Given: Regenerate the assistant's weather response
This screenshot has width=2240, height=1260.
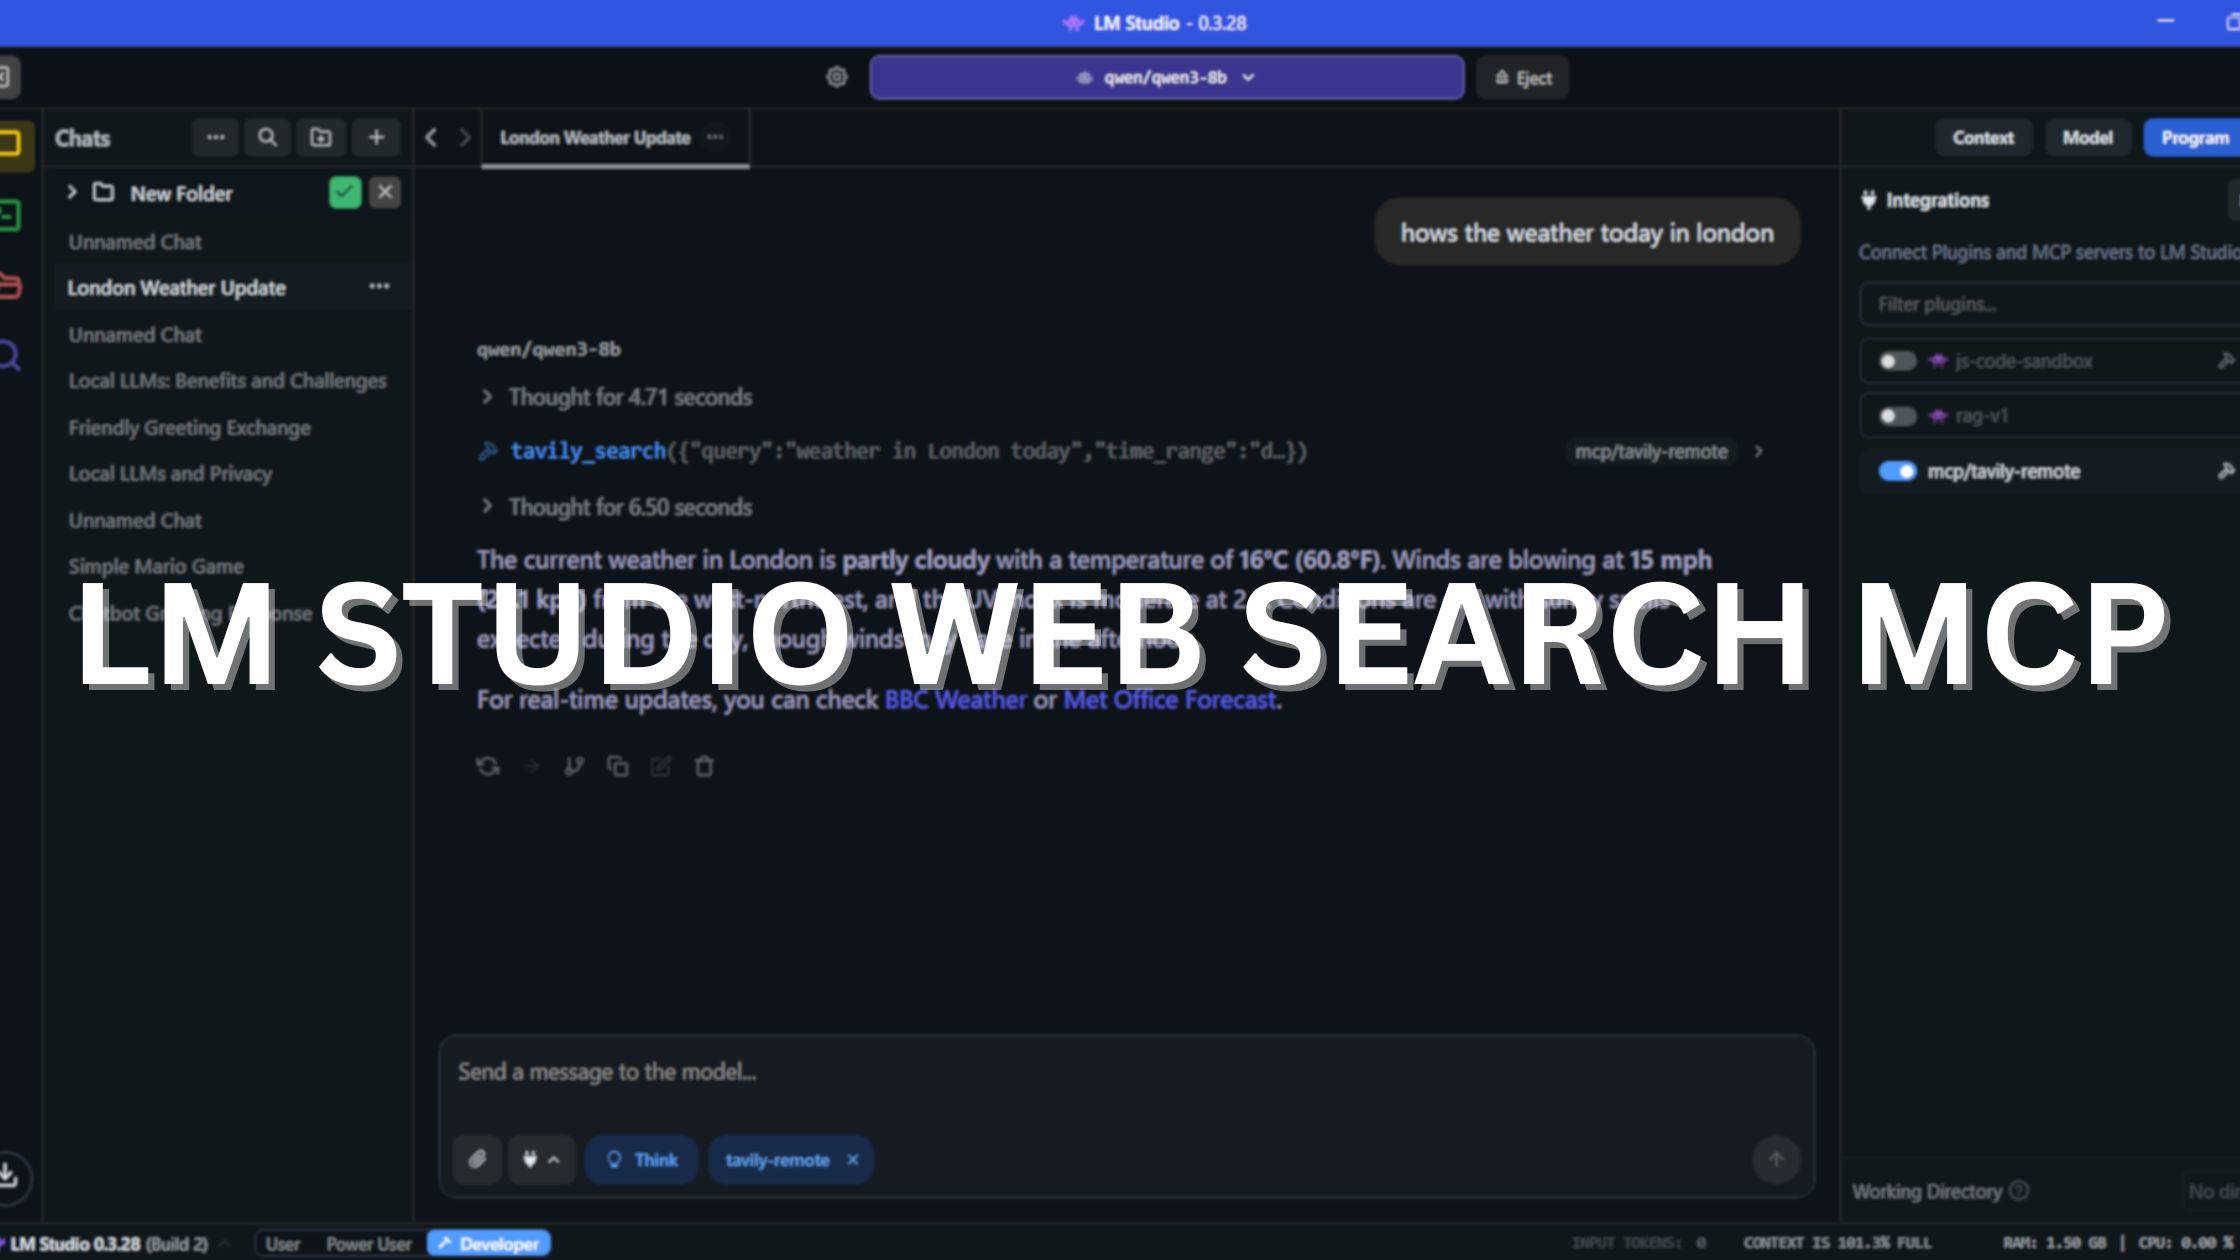Looking at the screenshot, I should point(487,766).
